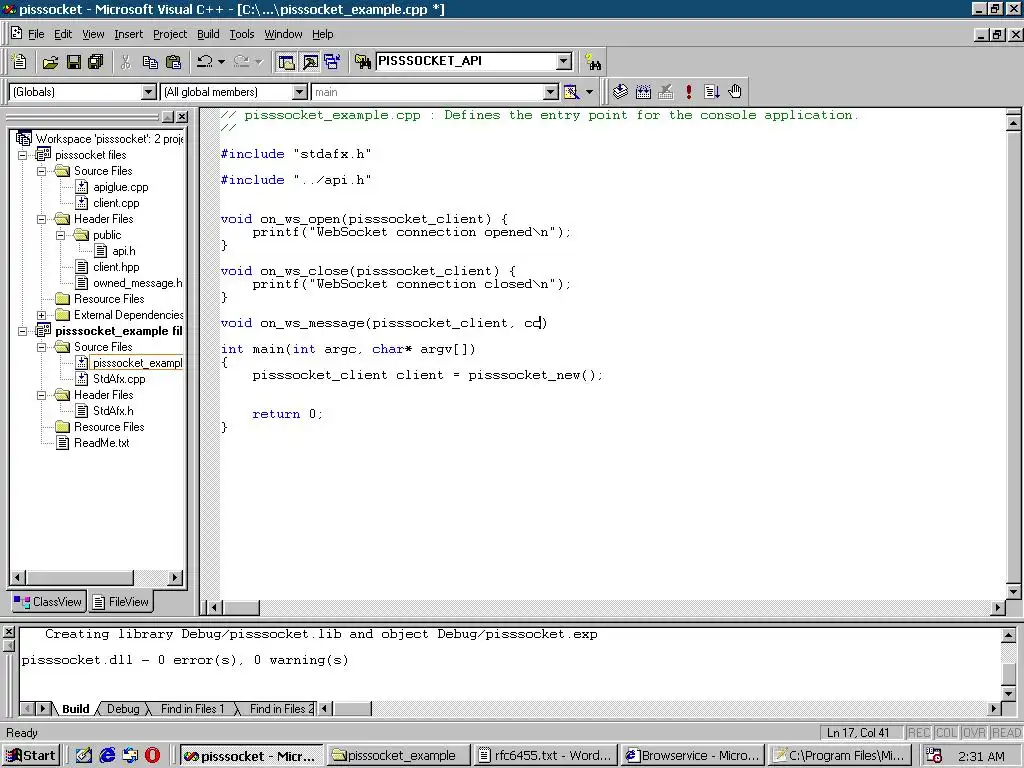The width and height of the screenshot is (1024, 768).
Task: Expand the External Dependencies folder
Action: coord(42,315)
